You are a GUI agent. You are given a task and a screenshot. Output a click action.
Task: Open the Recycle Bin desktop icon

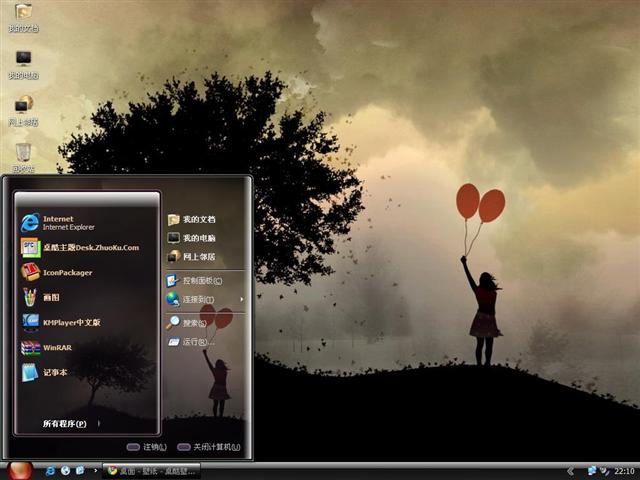pos(23,153)
